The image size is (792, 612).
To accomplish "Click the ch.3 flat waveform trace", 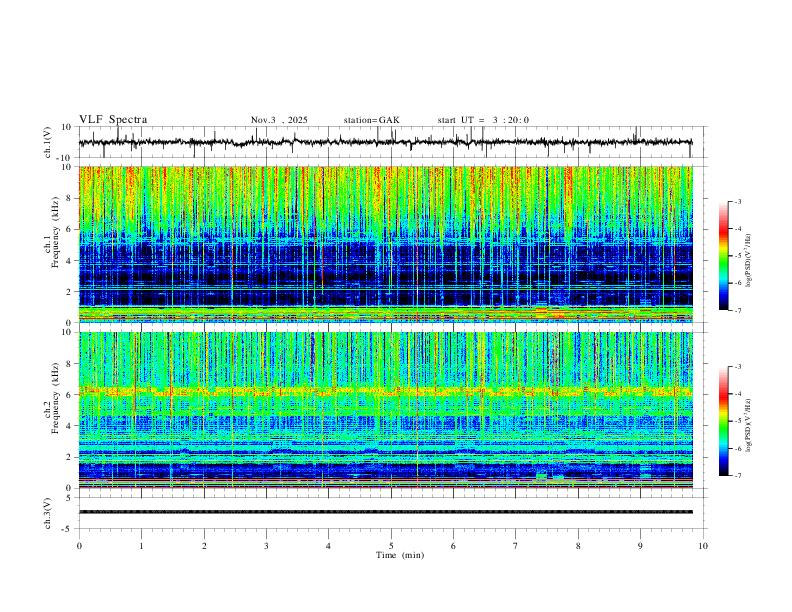I will pyautogui.click(x=386, y=512).
